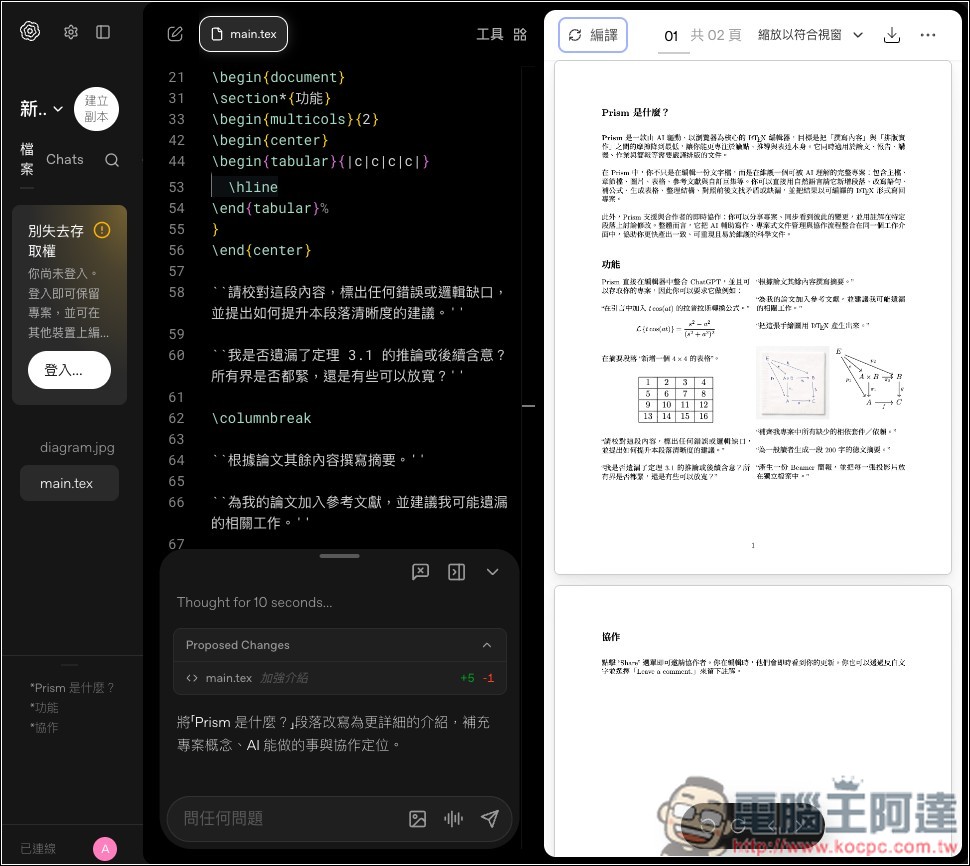Toggle the side-panel view icon above chat input
The image size is (970, 866).
point(457,572)
